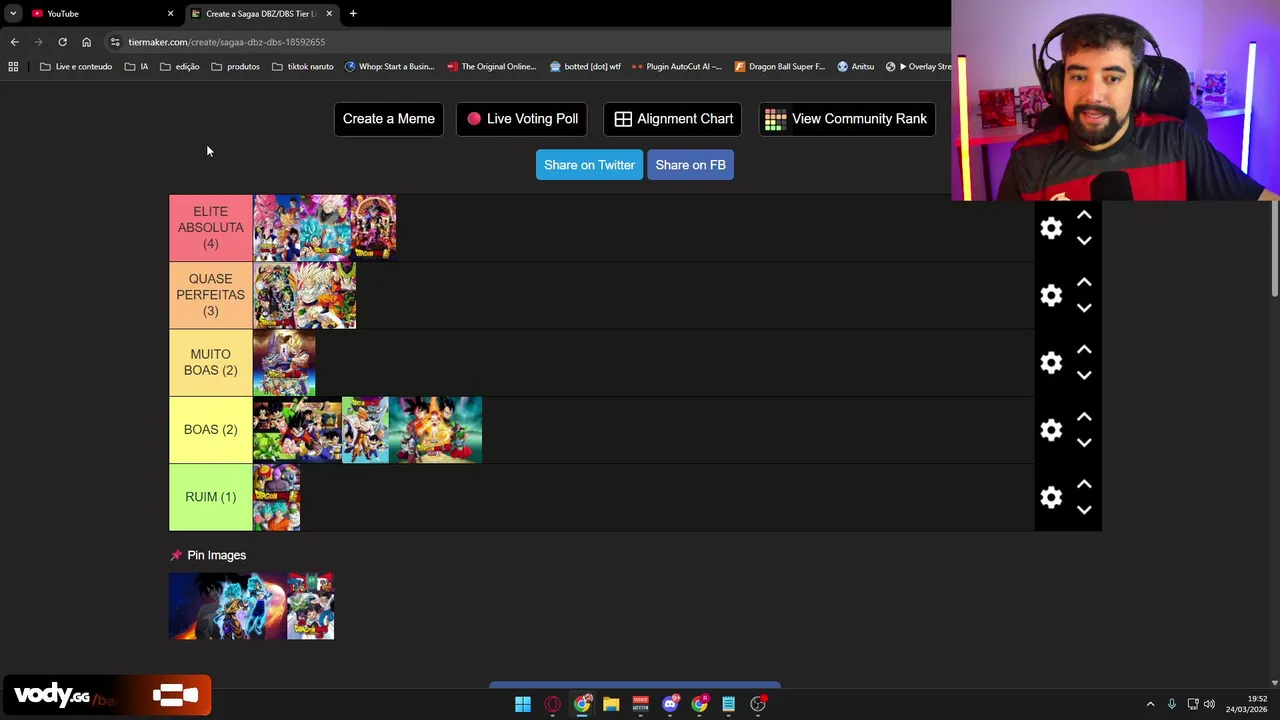1280x720 pixels.
Task: Move RUIM tier down with chevron
Action: (x=1084, y=509)
